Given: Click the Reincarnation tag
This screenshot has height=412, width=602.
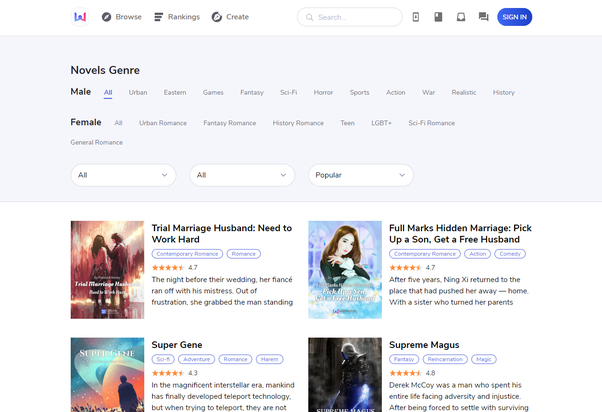Looking at the screenshot, I should [x=445, y=359].
